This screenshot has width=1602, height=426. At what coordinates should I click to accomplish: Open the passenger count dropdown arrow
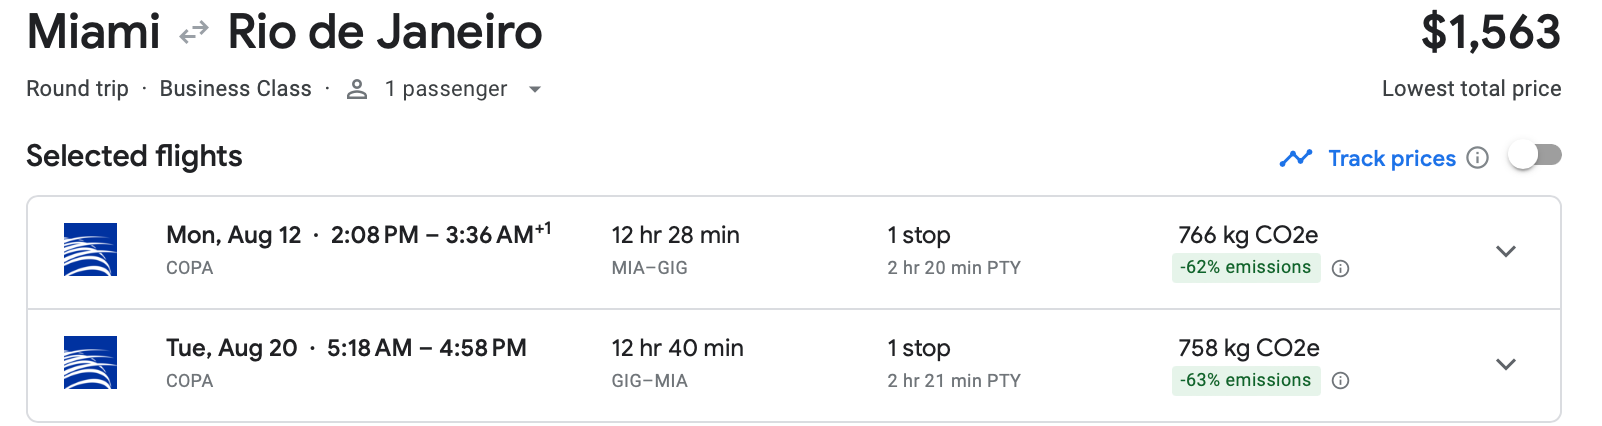click(535, 89)
